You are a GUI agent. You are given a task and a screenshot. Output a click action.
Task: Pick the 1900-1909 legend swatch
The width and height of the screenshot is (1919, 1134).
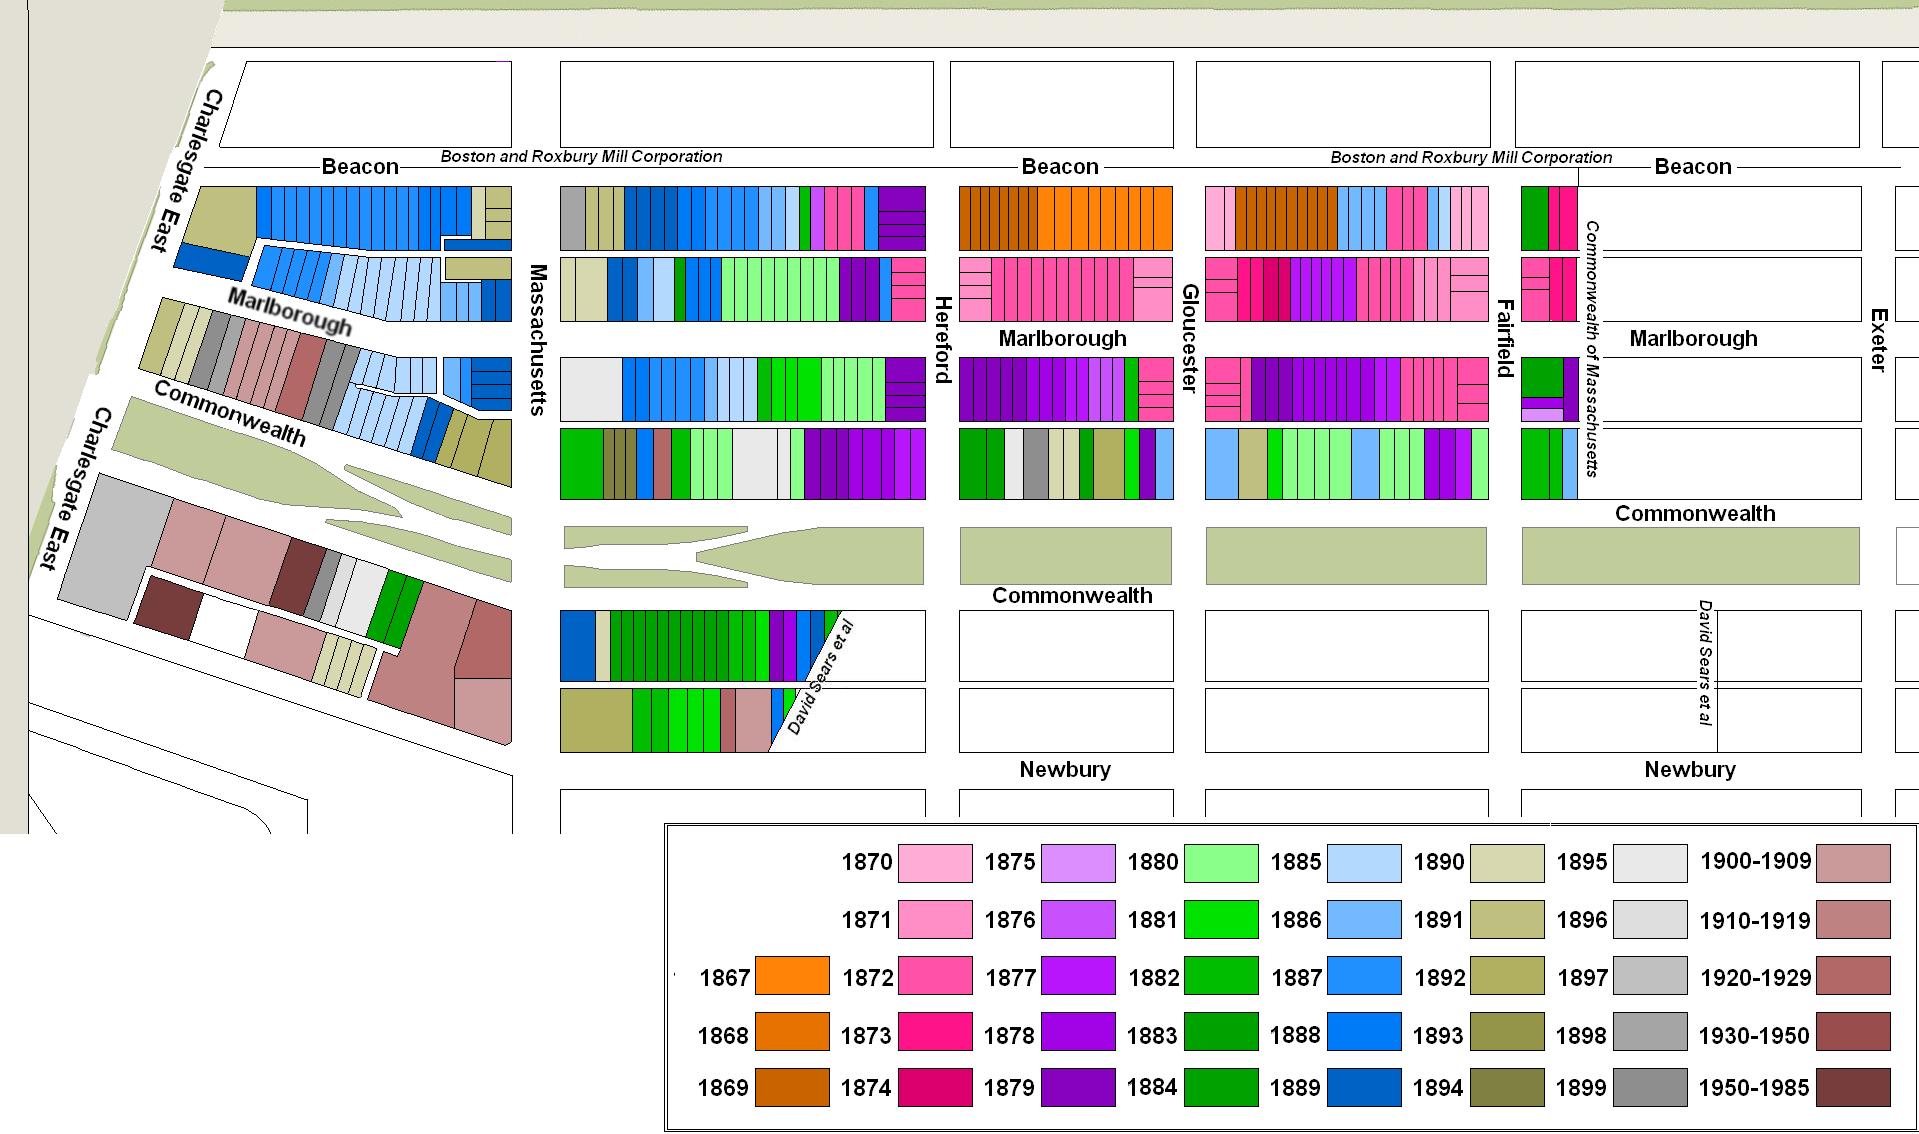coord(1853,863)
